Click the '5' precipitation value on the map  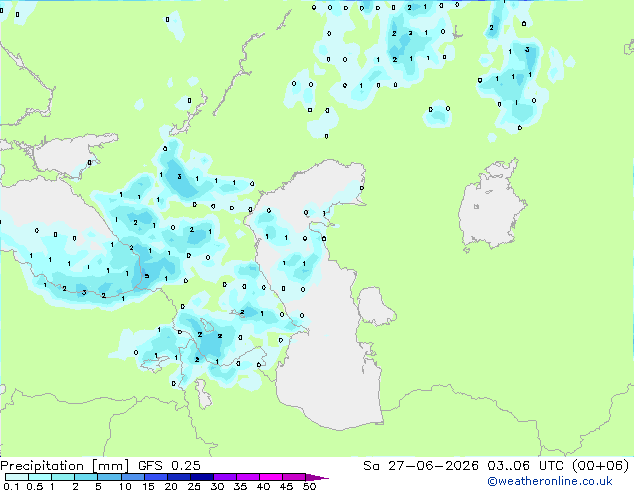click(x=147, y=276)
